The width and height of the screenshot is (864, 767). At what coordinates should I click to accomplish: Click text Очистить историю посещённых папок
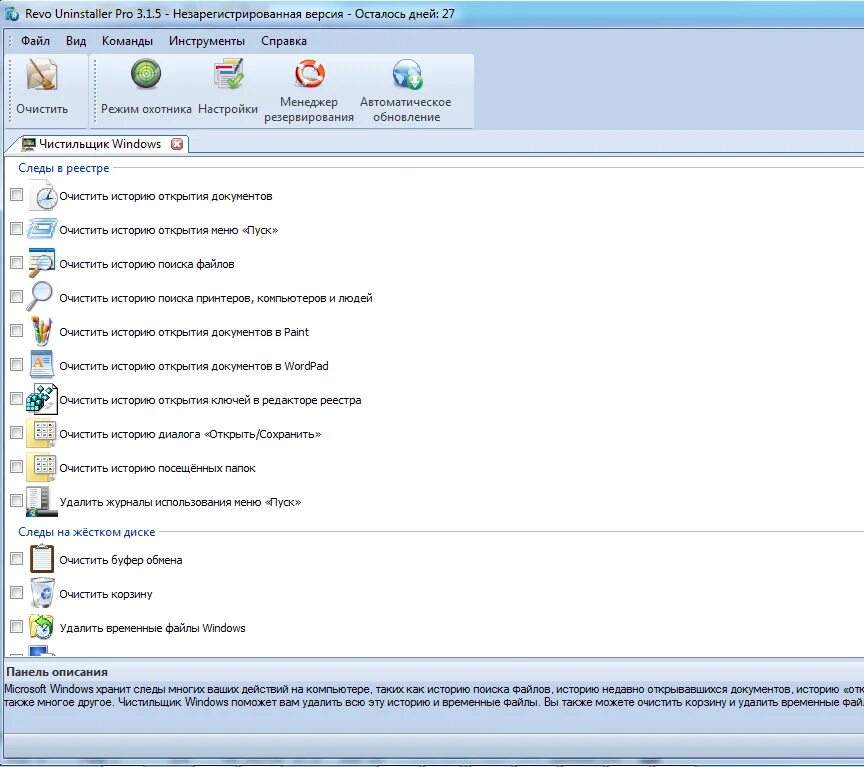pyautogui.click(x=157, y=468)
